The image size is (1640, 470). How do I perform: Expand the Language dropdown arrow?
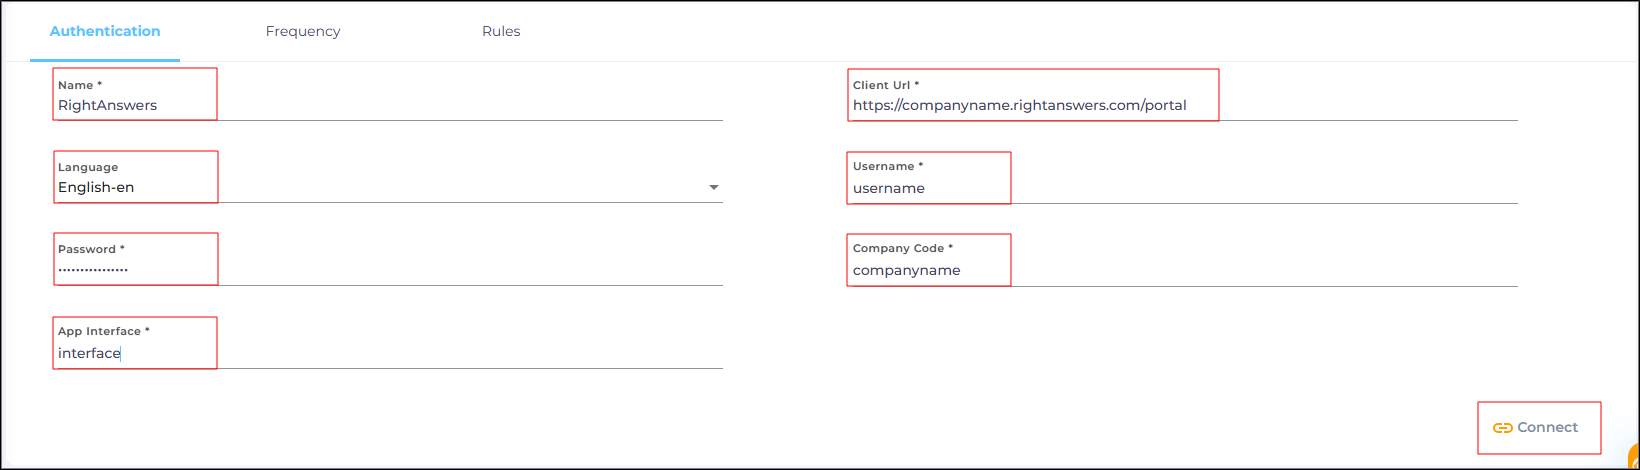click(714, 188)
